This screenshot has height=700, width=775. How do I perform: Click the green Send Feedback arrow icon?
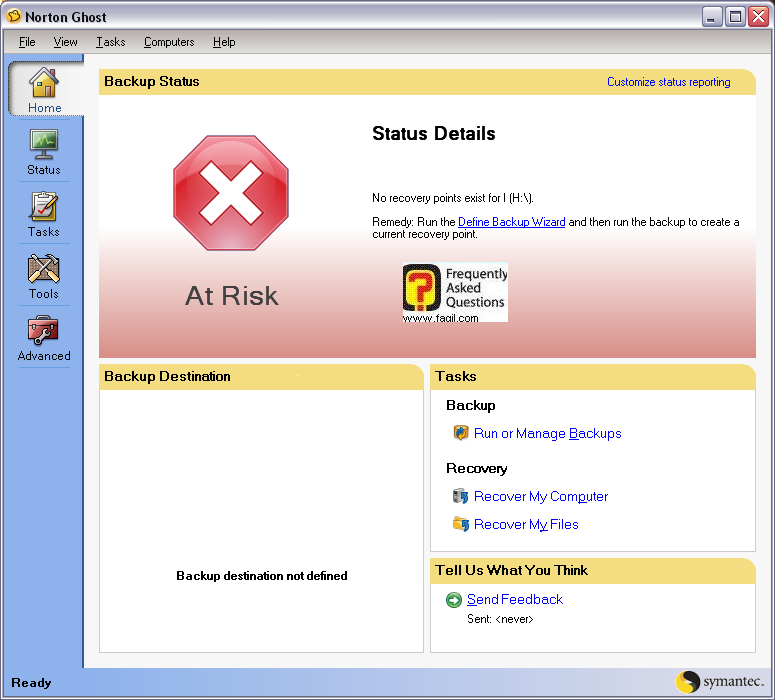coord(454,600)
